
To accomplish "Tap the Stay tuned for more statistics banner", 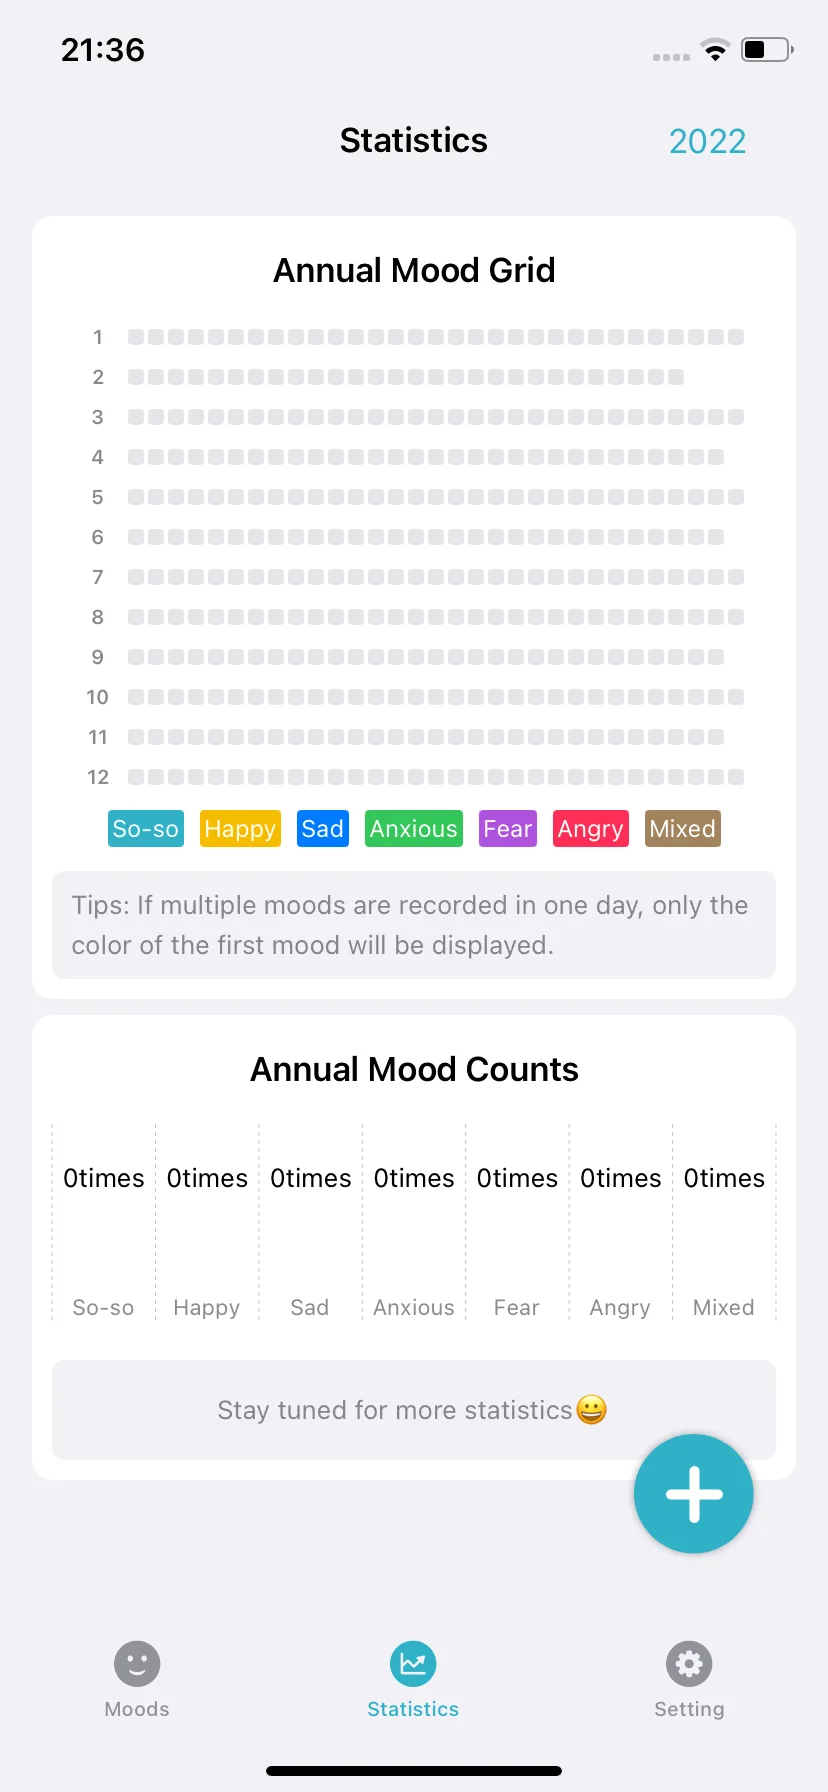I will [x=414, y=1410].
